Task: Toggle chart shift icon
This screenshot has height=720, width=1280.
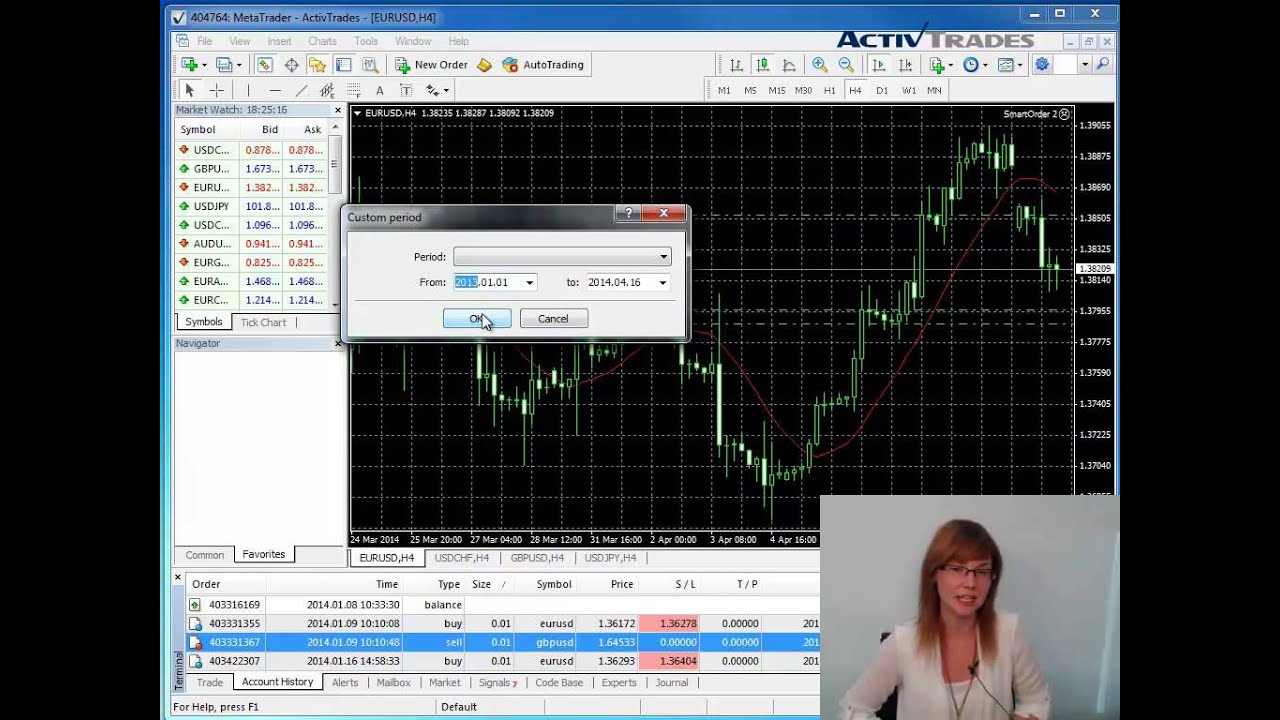Action: (x=905, y=64)
